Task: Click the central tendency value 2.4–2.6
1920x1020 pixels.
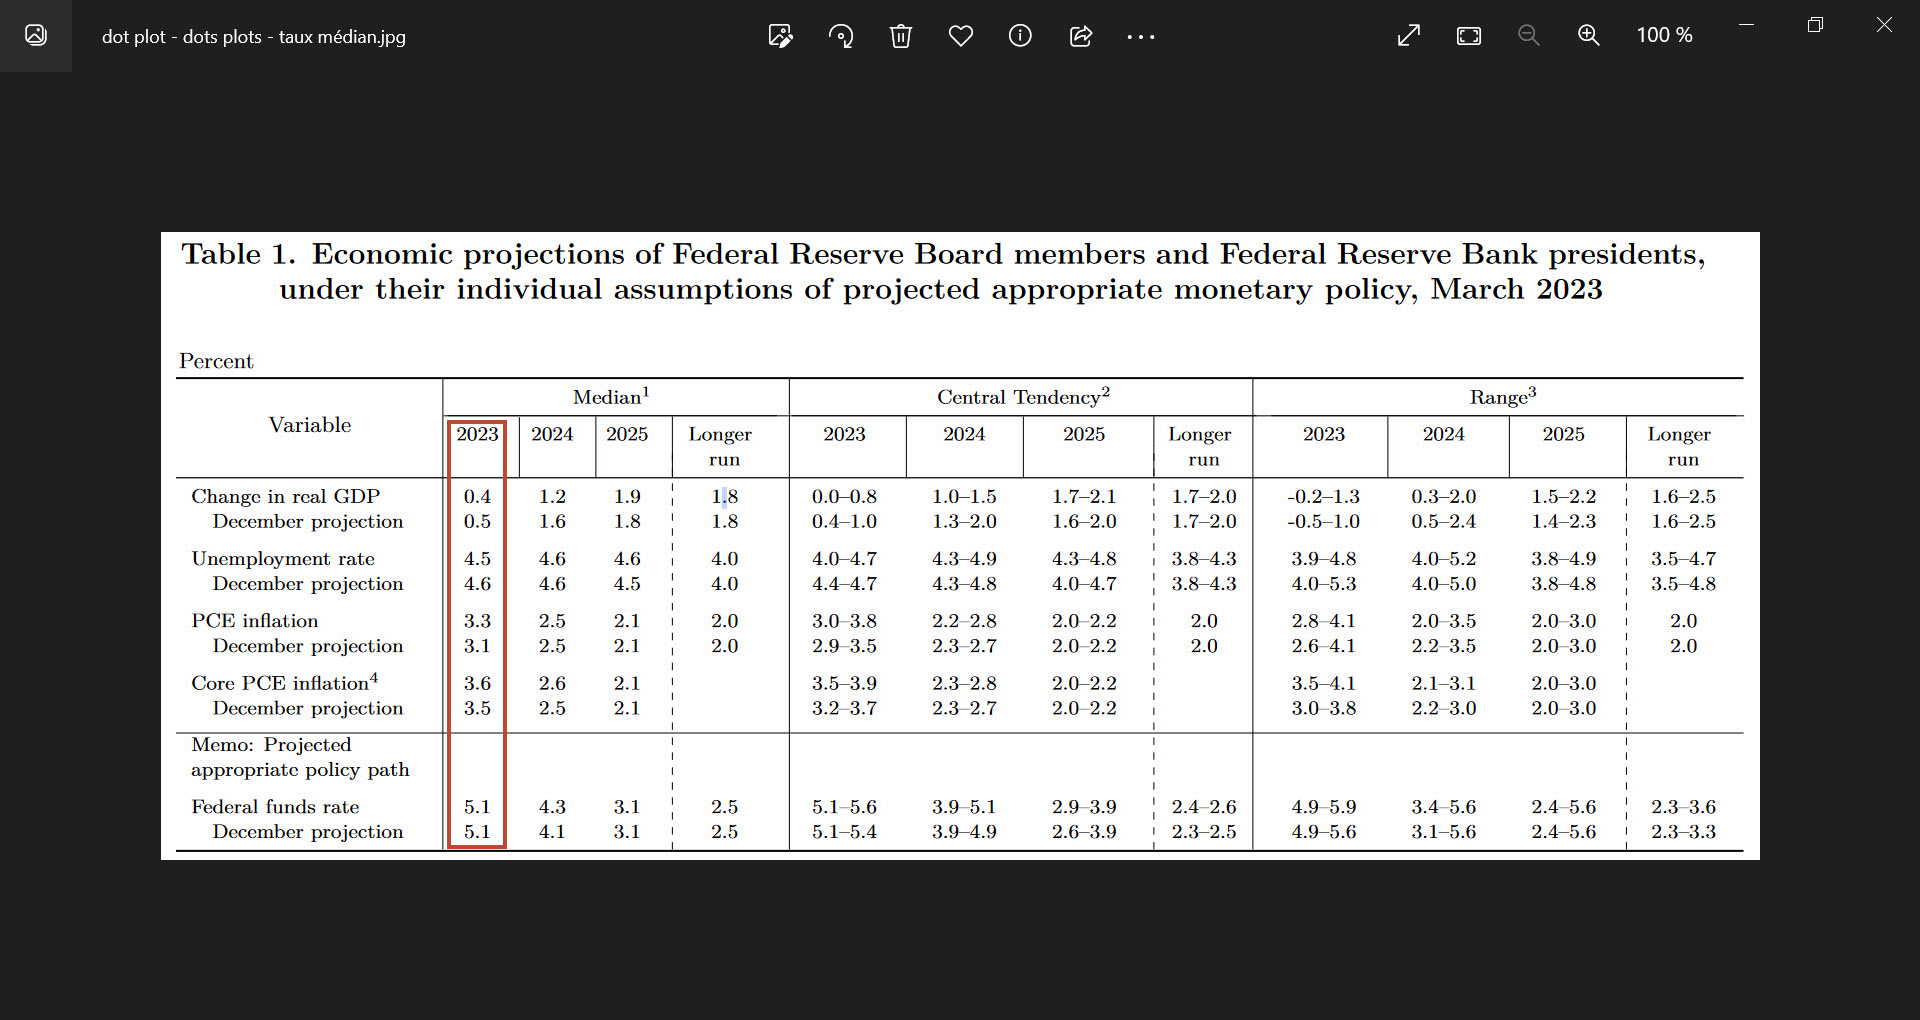Action: 1204,807
